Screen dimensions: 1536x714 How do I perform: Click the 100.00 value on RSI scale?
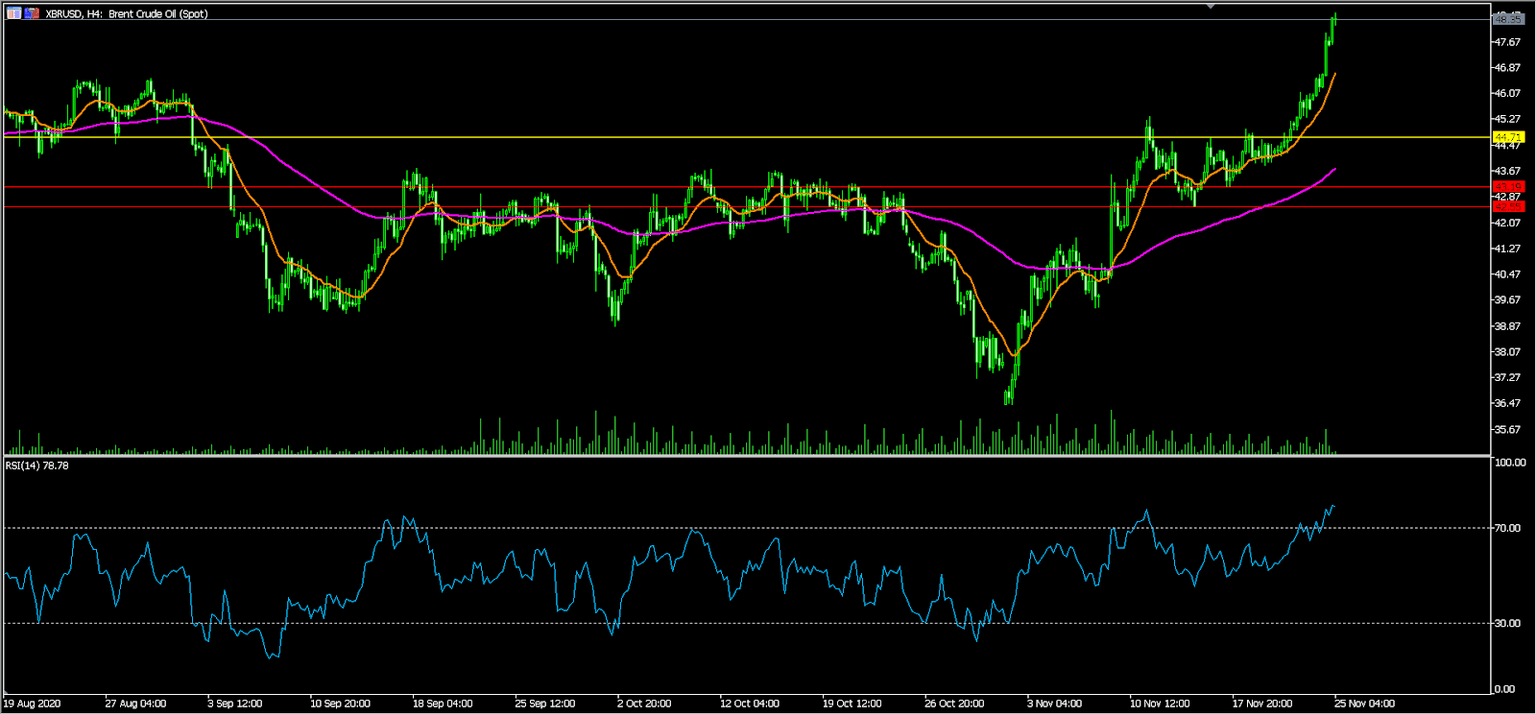tap(1509, 464)
